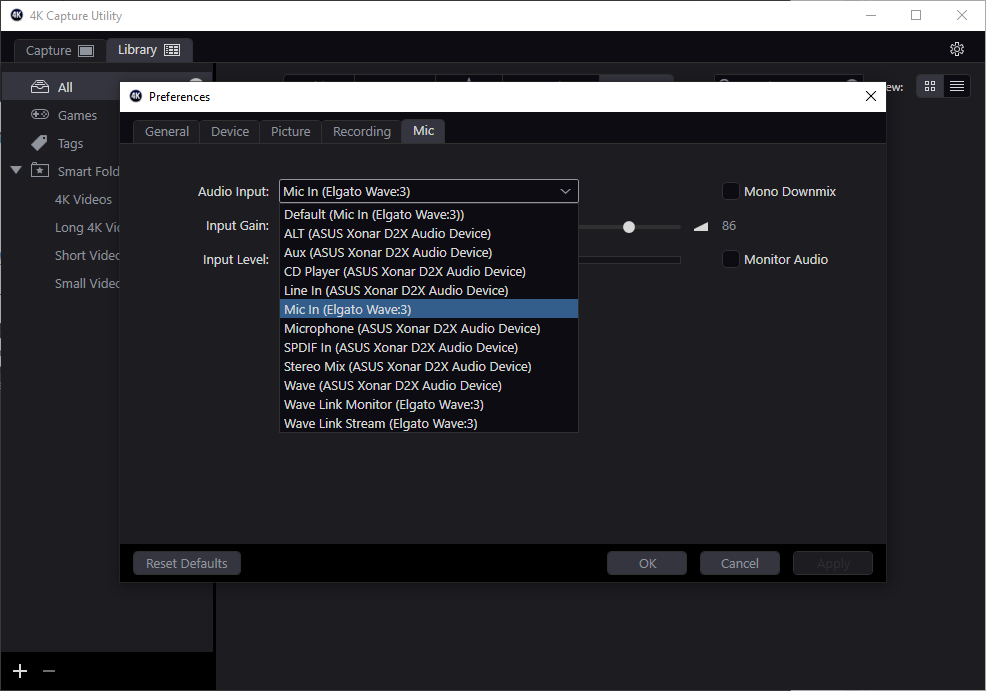Click the Smart Folders star folder icon
This screenshot has width=986, height=691.
40,170
